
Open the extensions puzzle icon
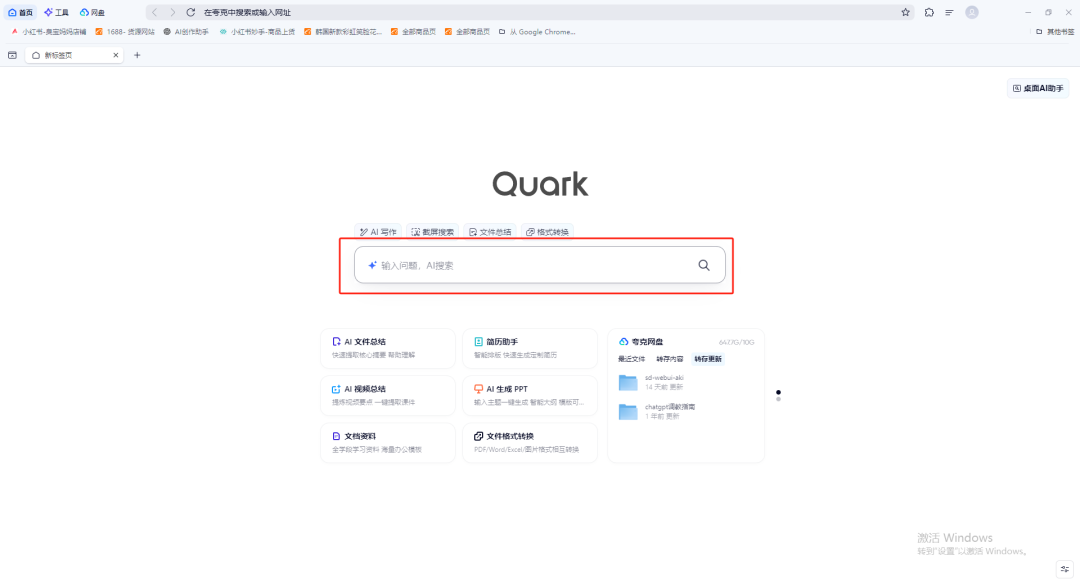(929, 12)
